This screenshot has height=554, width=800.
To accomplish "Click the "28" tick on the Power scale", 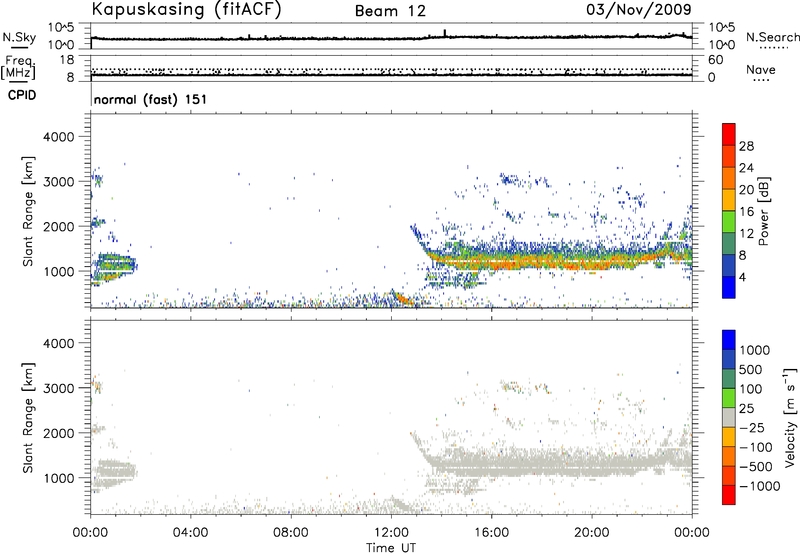I will [746, 146].
